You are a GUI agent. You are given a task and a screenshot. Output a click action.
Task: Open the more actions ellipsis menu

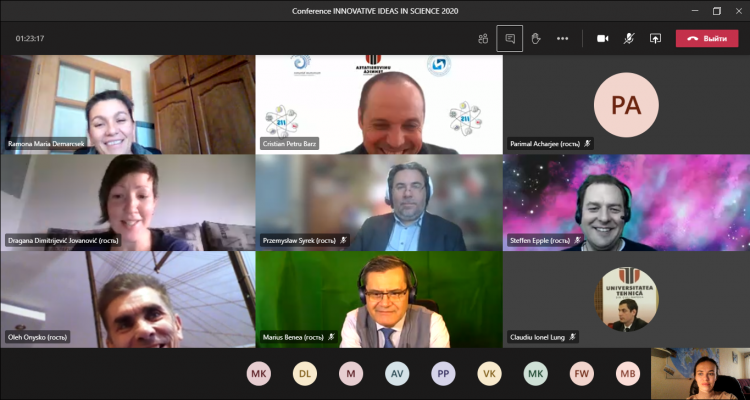(562, 38)
